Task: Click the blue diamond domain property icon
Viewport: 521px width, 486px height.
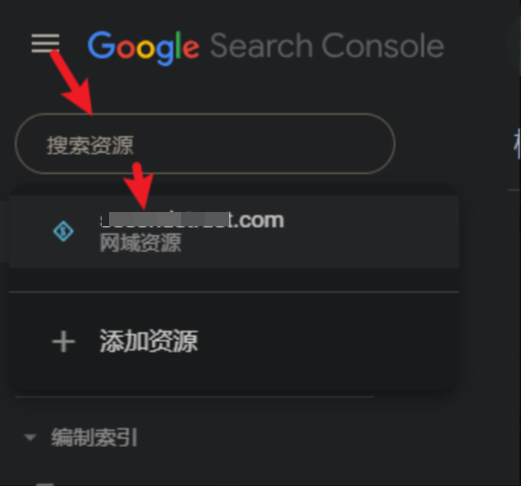Action: tap(63, 231)
